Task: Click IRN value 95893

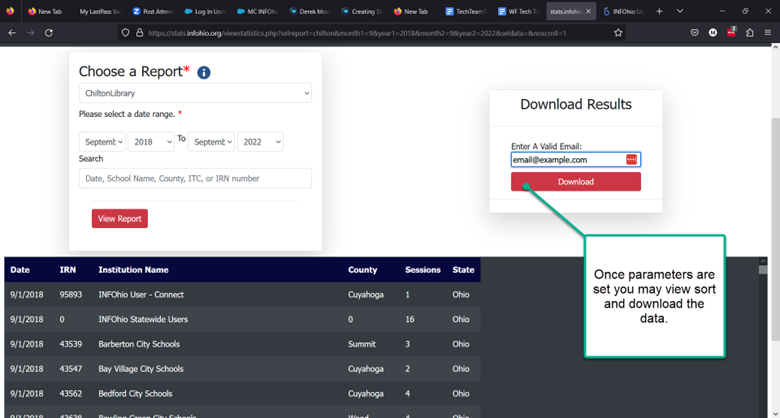Action: pos(71,295)
